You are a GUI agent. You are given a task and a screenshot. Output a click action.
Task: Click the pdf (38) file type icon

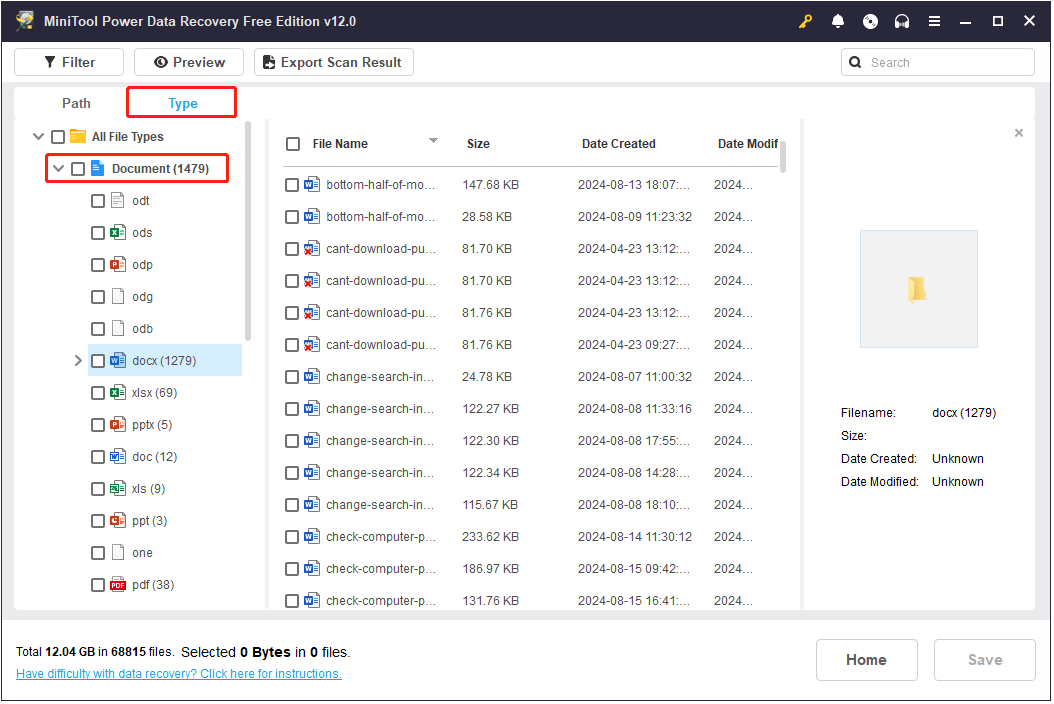tap(118, 585)
